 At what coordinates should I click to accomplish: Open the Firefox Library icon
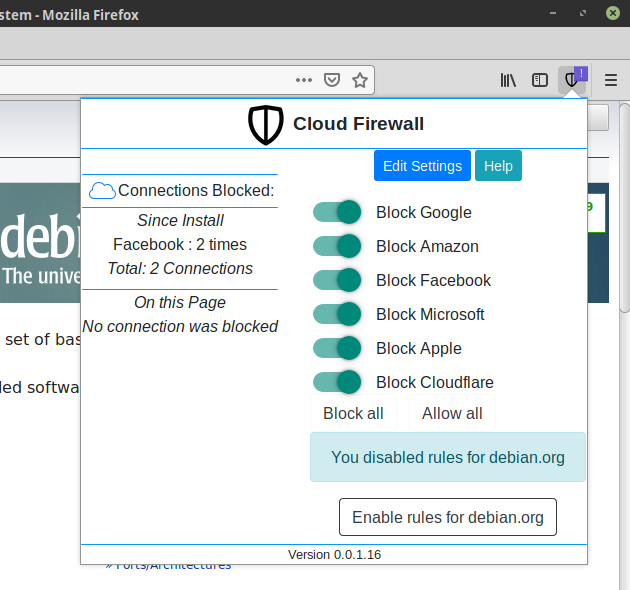508,80
